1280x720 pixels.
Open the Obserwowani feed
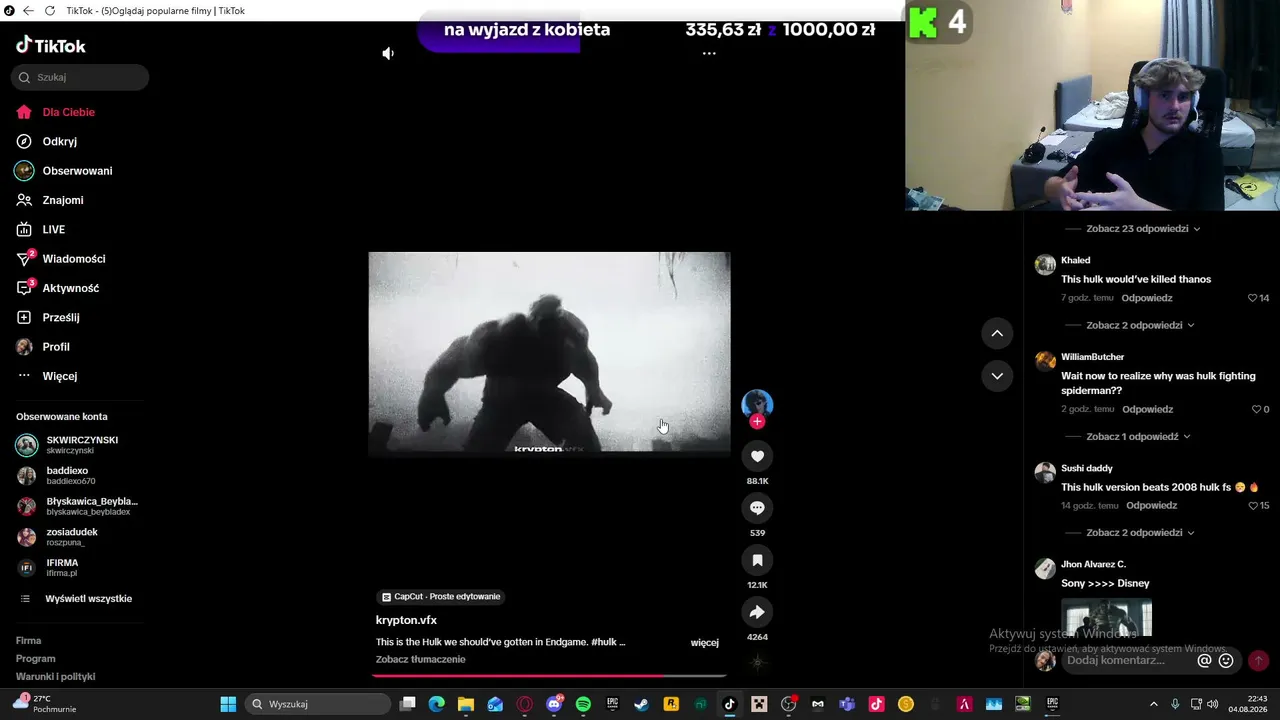(77, 171)
